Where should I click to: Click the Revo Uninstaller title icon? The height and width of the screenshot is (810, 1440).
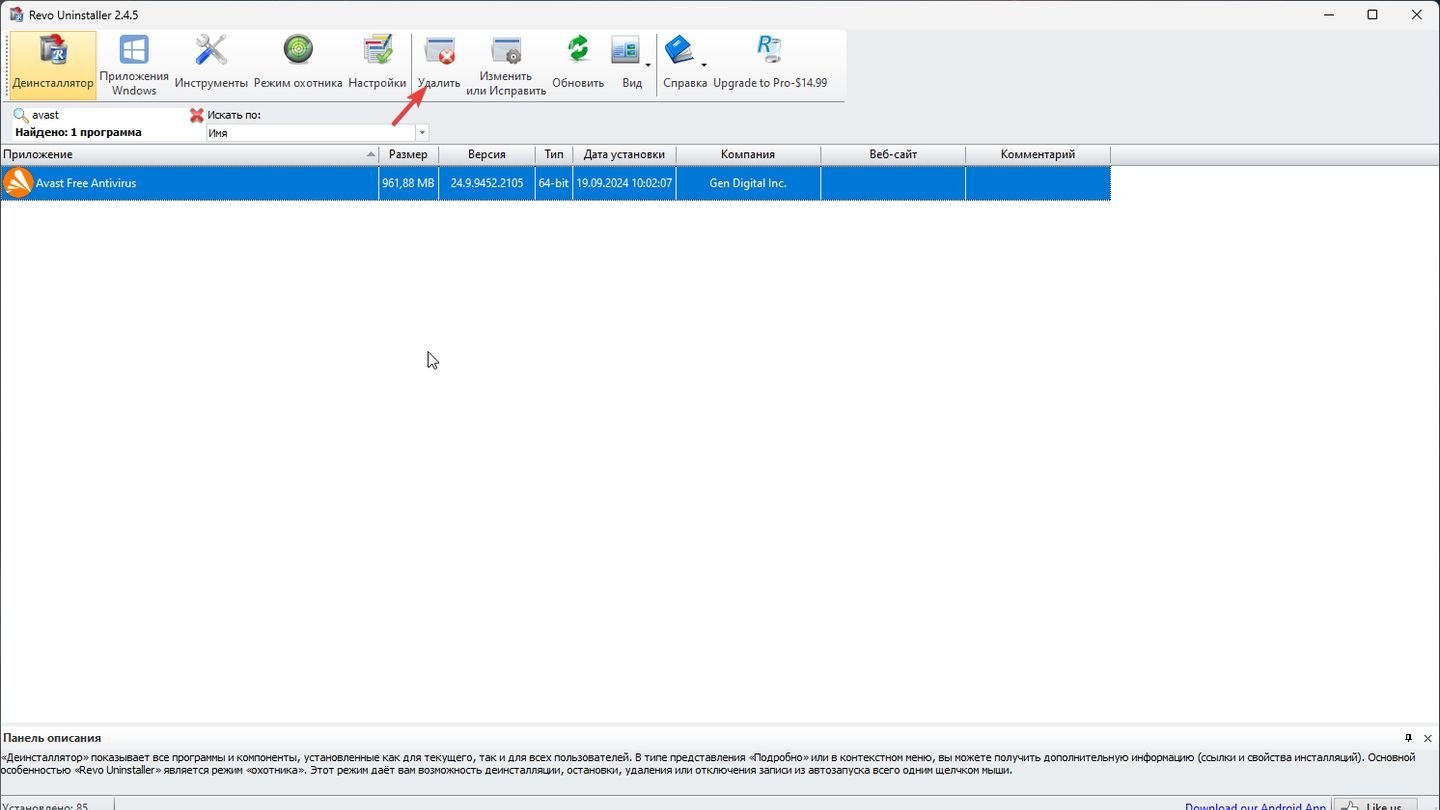pos(16,15)
